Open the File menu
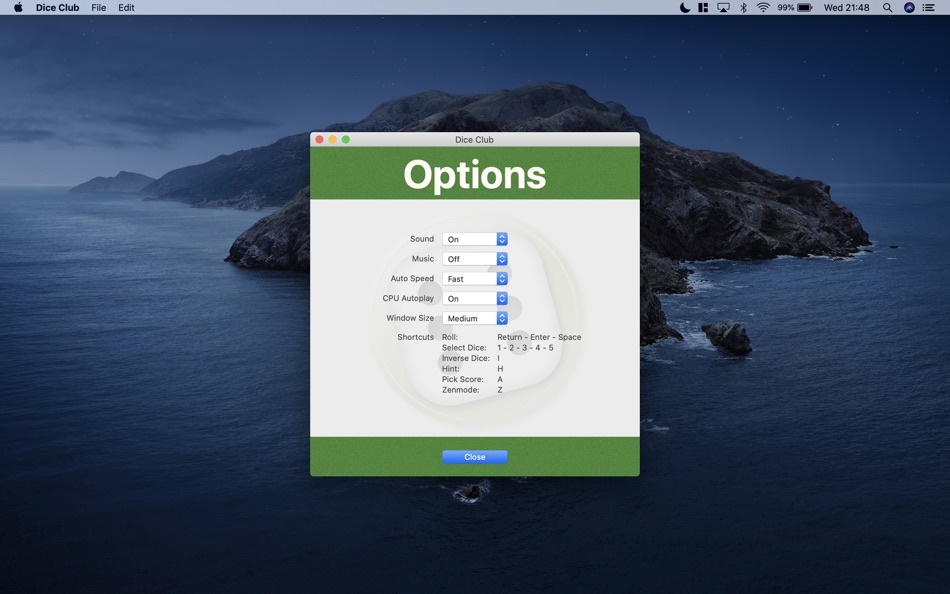Image resolution: width=950 pixels, height=594 pixels. [99, 7]
